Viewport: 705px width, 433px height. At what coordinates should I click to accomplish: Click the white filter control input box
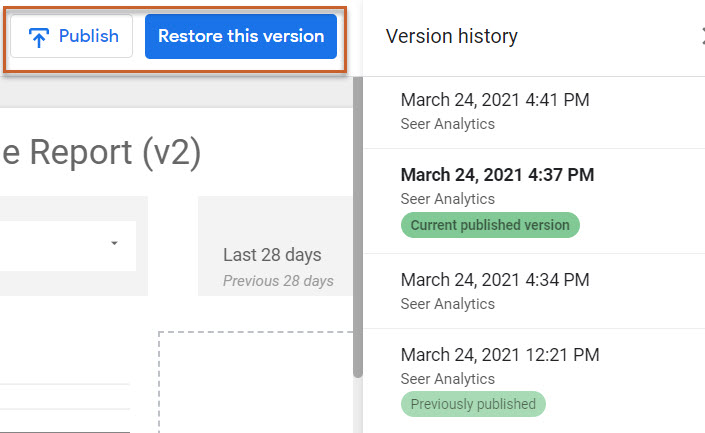(x=60, y=246)
